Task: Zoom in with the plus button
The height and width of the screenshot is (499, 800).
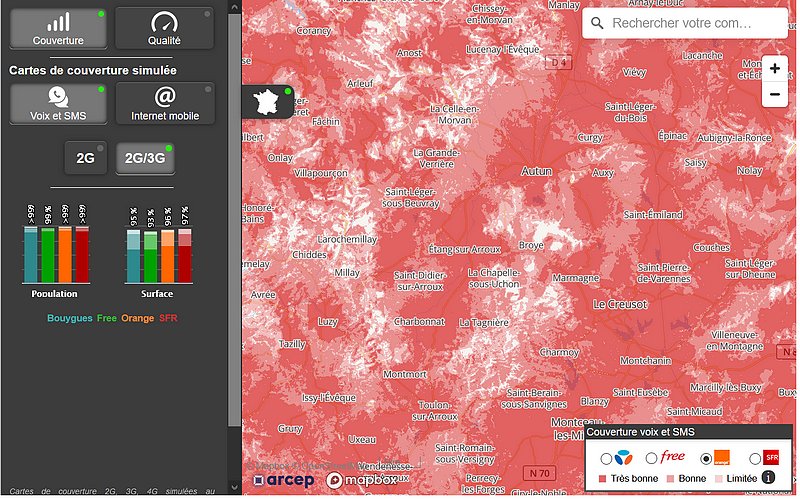Action: [774, 68]
